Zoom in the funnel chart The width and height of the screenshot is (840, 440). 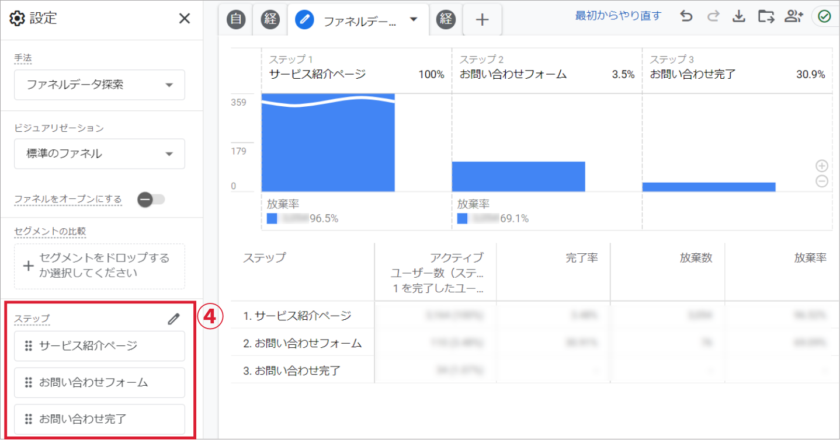point(822,165)
